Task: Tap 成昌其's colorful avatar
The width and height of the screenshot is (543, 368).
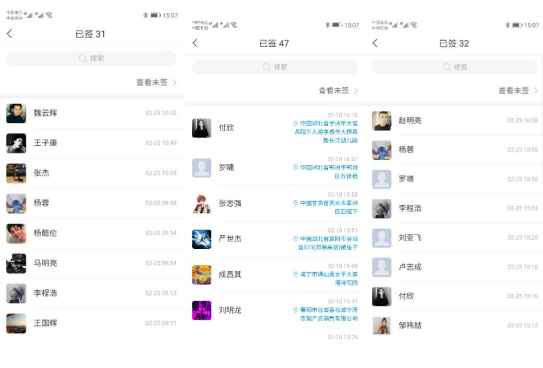Action: pos(202,275)
